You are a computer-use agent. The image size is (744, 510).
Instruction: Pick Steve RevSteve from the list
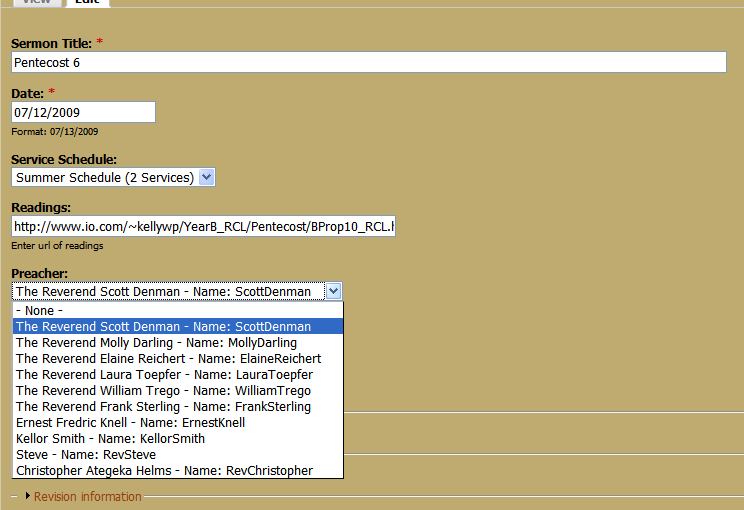(178, 455)
